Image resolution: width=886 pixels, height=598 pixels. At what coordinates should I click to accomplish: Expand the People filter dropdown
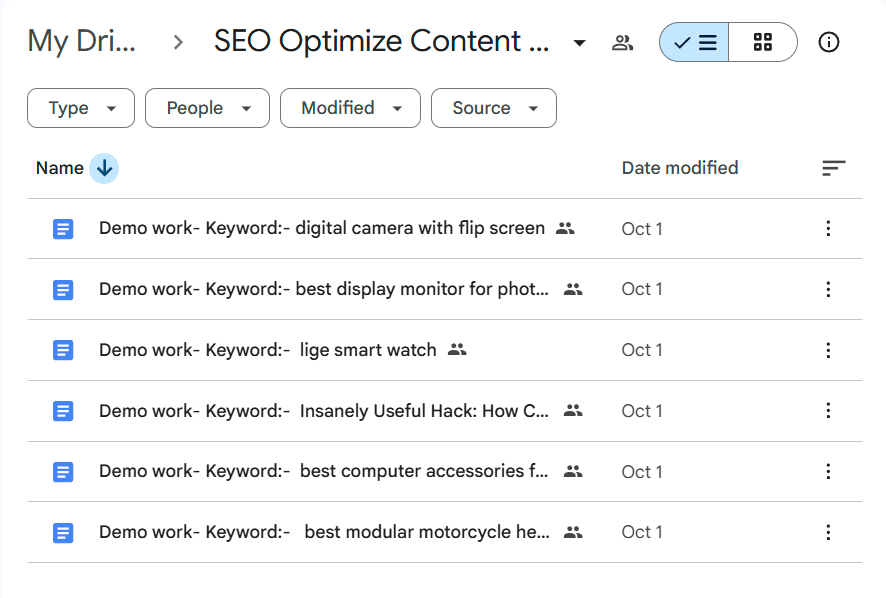click(207, 108)
